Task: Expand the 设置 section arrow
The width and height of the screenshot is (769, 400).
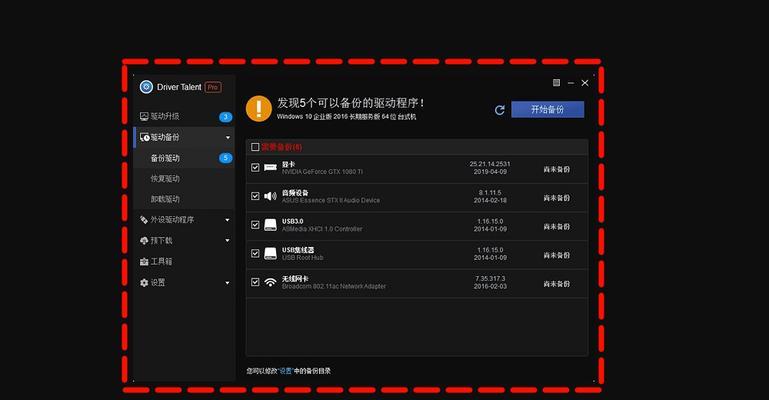Action: pos(228,283)
